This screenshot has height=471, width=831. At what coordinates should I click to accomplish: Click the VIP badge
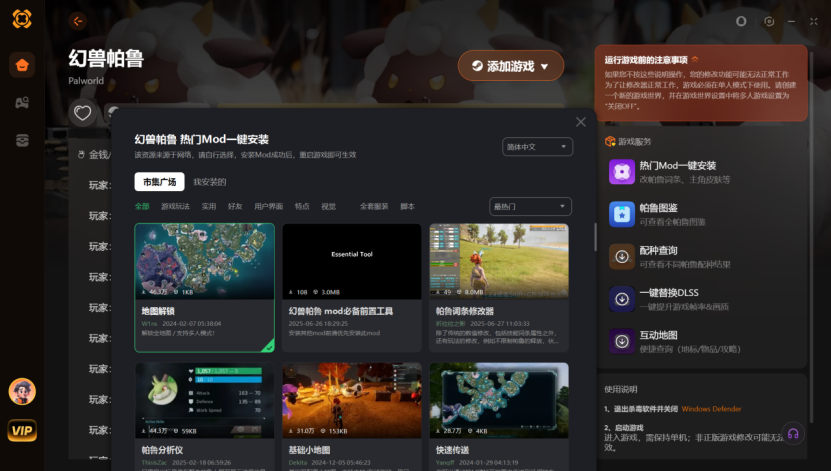pyautogui.click(x=22, y=430)
